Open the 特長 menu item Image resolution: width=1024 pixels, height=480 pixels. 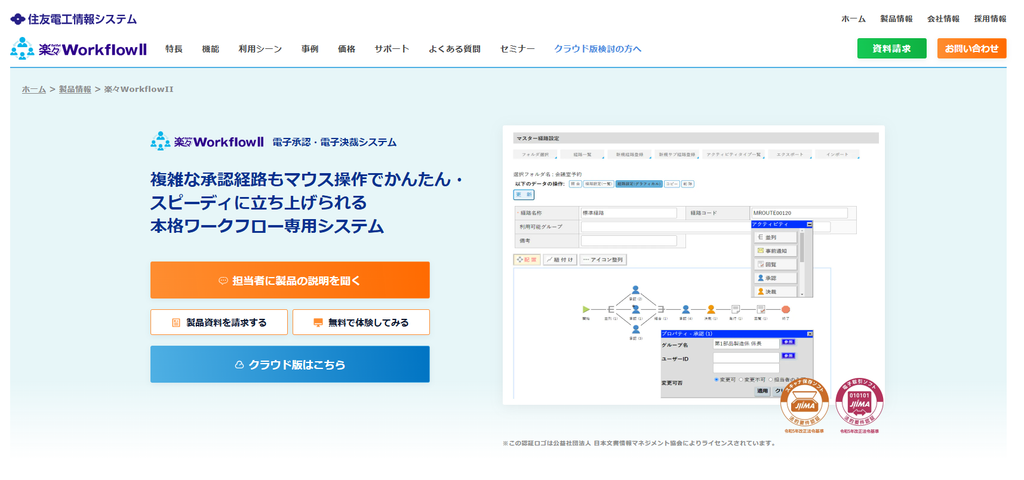pos(174,49)
